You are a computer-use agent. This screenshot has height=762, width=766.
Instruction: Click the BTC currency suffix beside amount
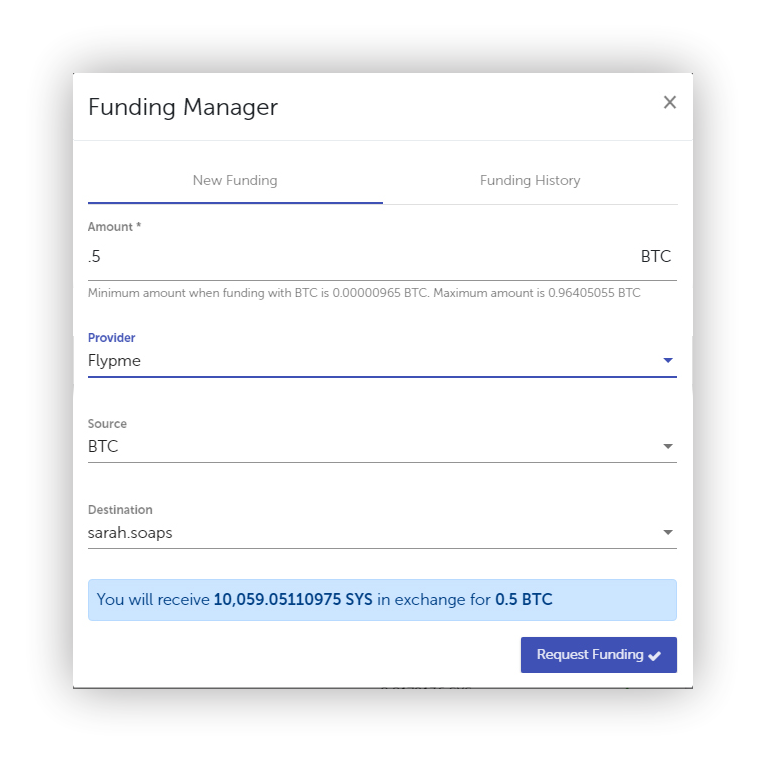tap(656, 257)
